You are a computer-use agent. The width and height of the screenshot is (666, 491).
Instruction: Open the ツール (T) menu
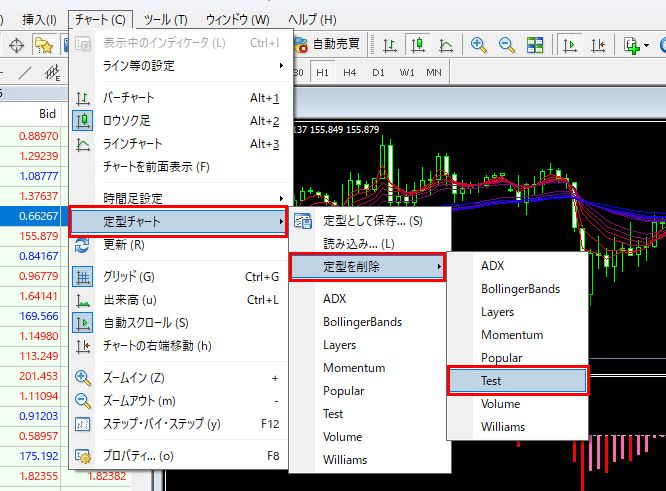[x=165, y=19]
